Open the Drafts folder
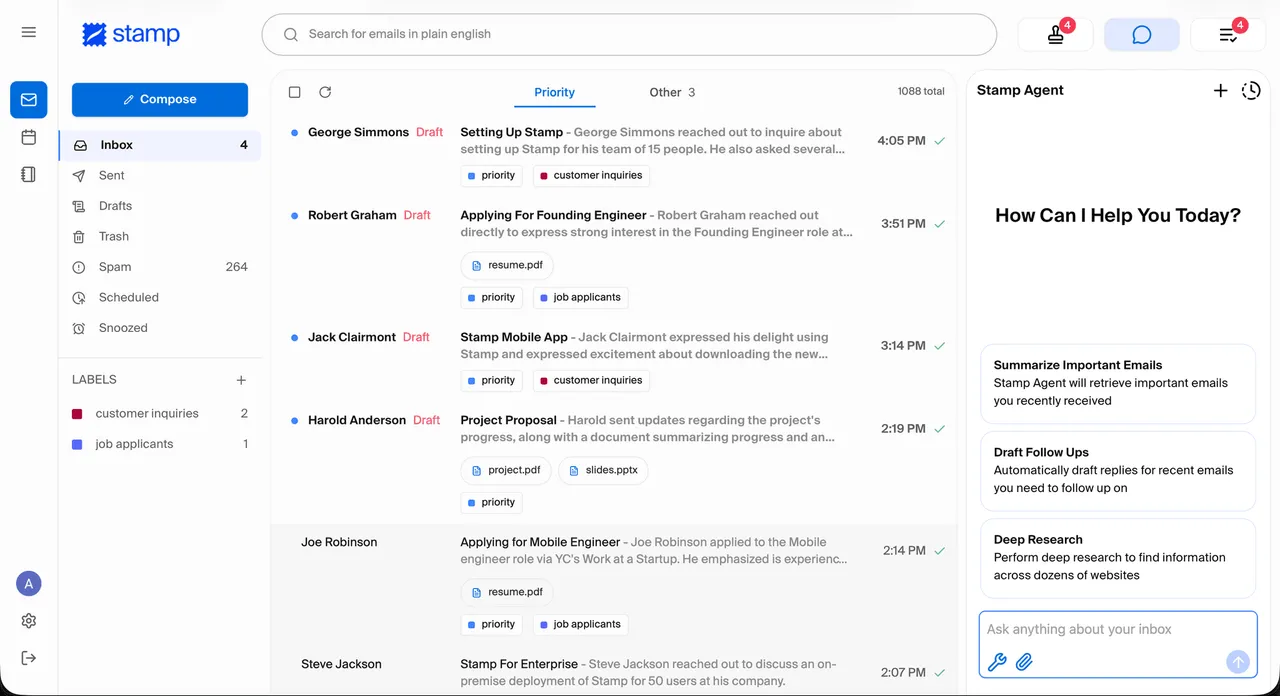 tap(160, 206)
